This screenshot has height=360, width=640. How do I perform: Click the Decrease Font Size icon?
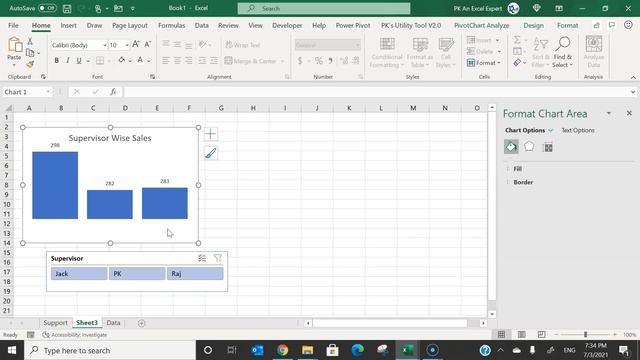(x=148, y=44)
